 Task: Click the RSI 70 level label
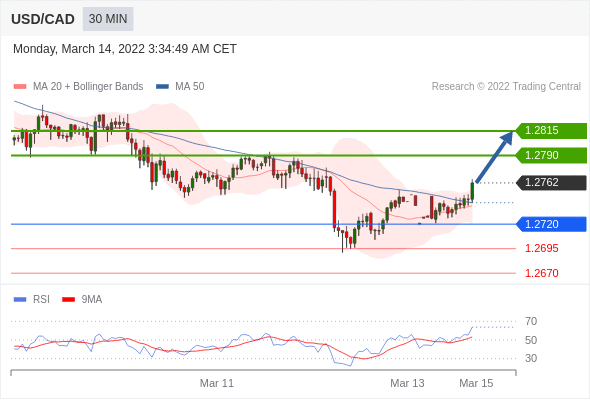click(x=531, y=321)
